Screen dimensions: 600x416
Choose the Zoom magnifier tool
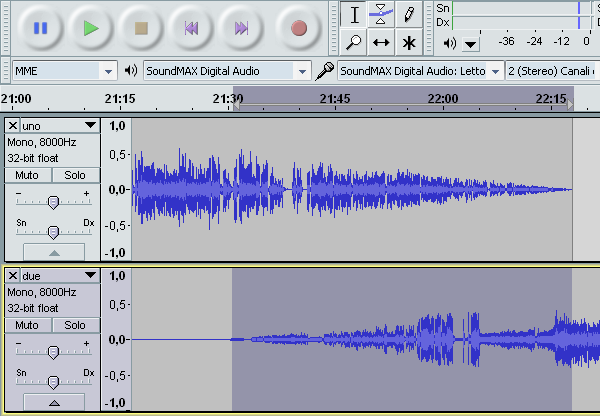point(354,42)
